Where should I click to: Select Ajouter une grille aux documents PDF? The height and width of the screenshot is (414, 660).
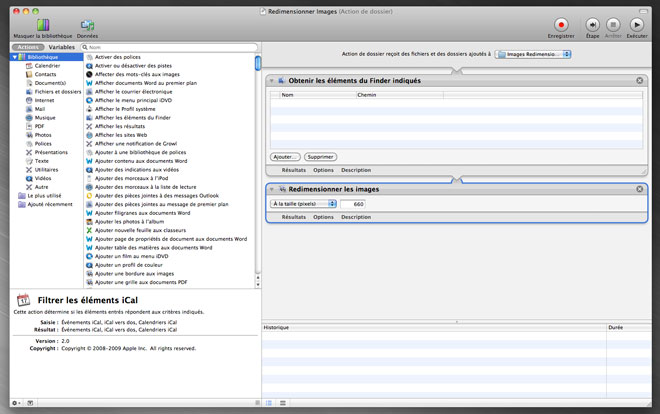tap(141, 282)
